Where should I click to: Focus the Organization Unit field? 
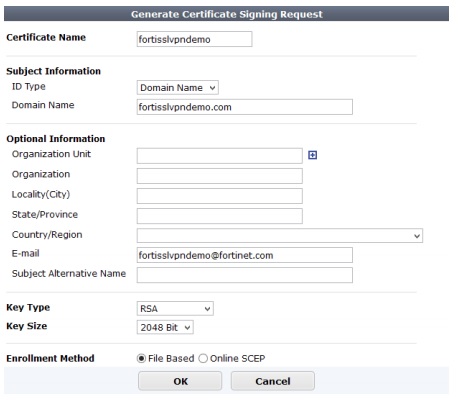220,156
